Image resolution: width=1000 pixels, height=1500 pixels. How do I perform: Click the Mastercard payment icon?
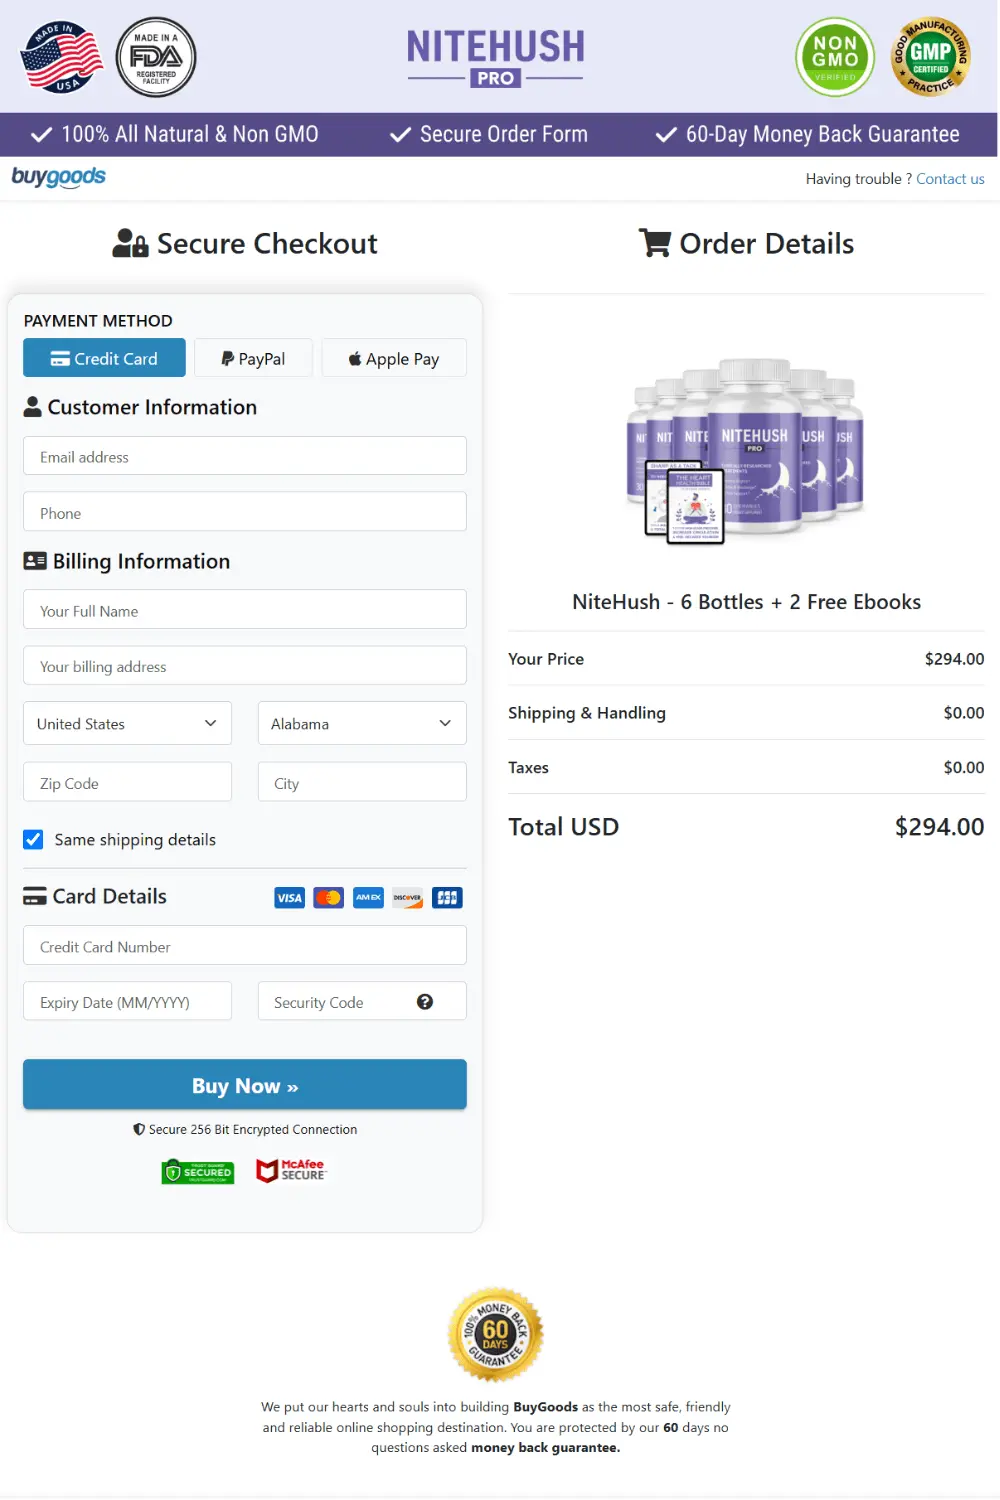[328, 897]
